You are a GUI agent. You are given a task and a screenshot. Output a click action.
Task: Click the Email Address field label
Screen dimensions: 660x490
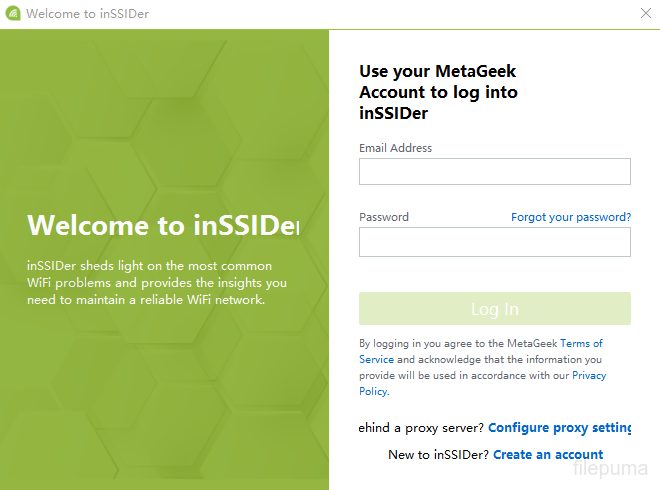click(x=396, y=148)
